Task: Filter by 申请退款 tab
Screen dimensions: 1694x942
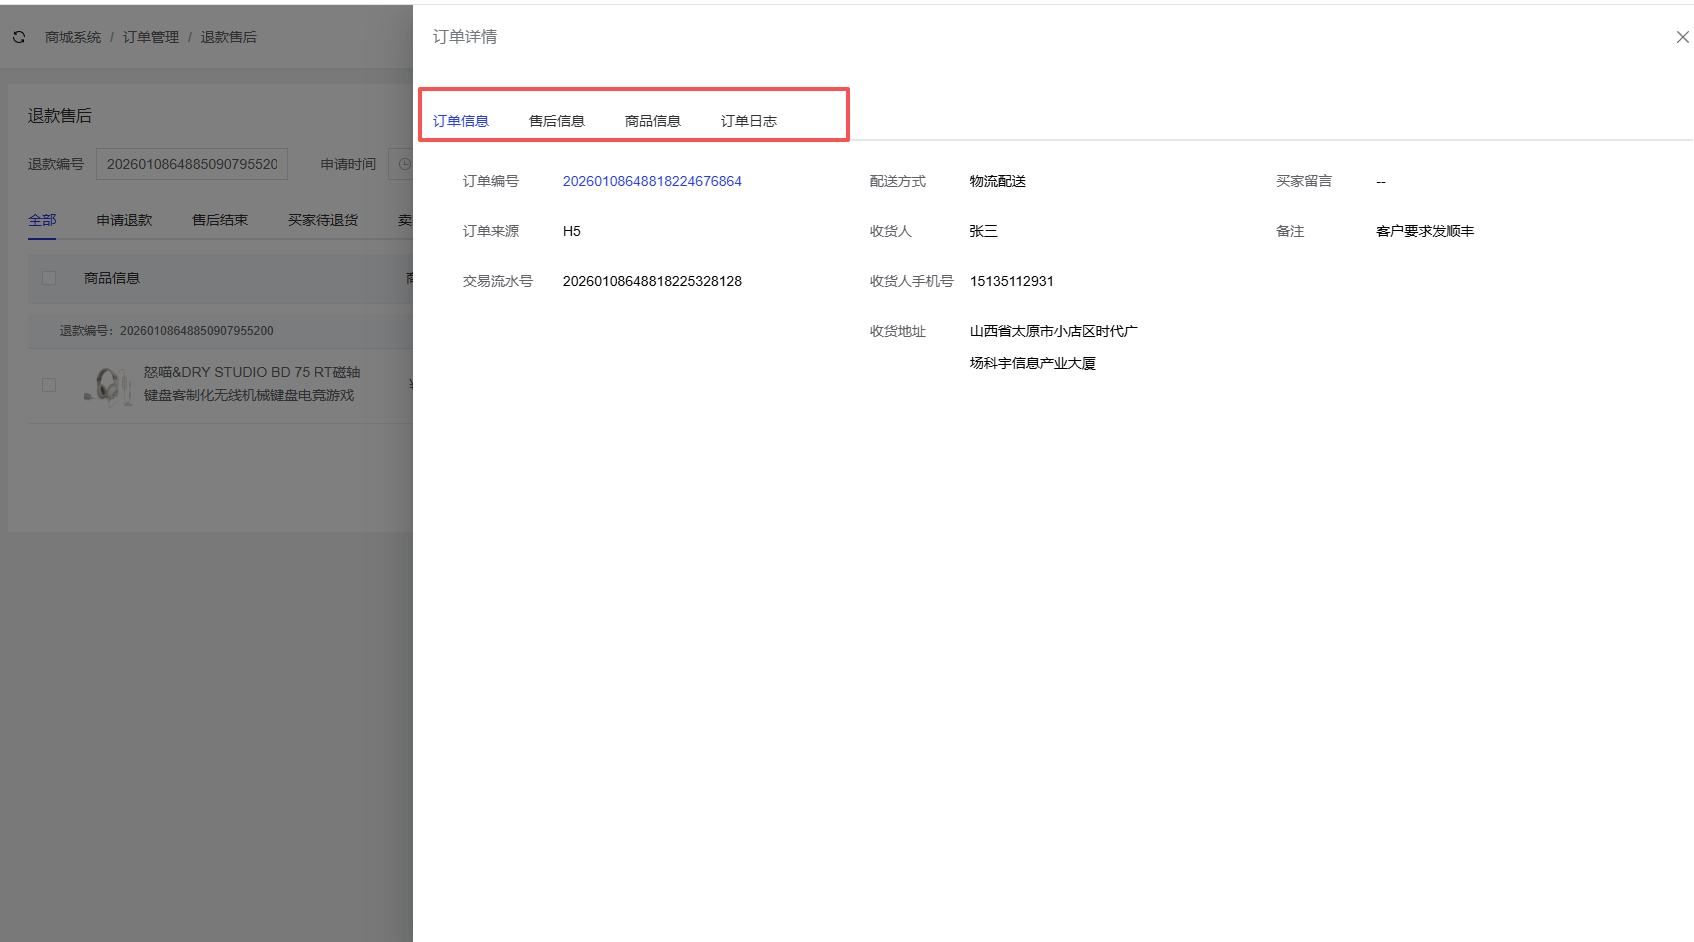Action: tap(124, 220)
